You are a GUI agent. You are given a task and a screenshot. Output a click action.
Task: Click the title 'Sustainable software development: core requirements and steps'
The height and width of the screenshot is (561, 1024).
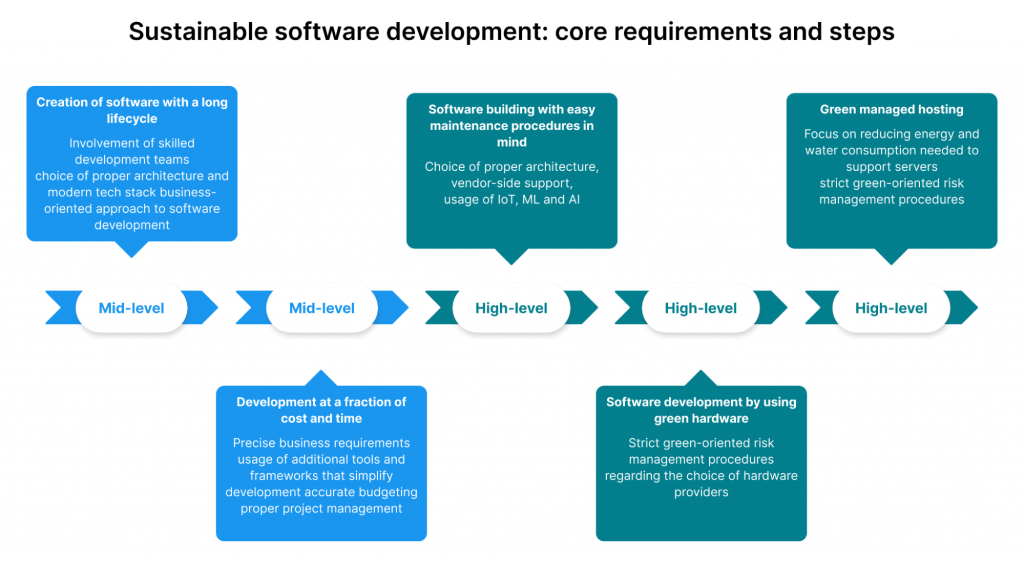[x=511, y=31]
